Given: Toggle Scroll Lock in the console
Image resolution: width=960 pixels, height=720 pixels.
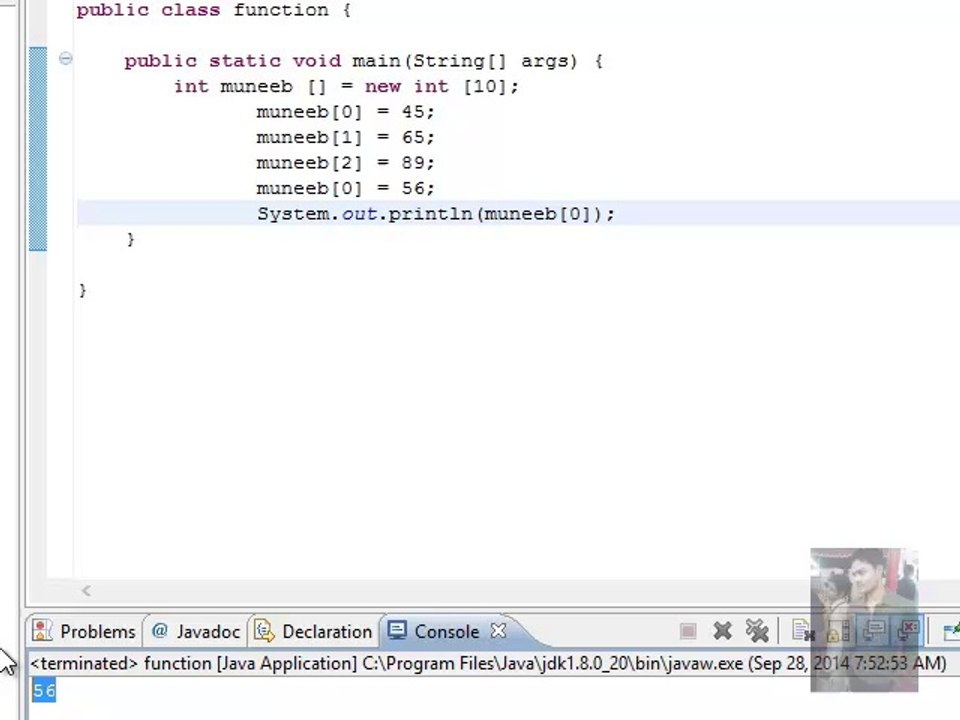Looking at the screenshot, I should [x=838, y=631].
